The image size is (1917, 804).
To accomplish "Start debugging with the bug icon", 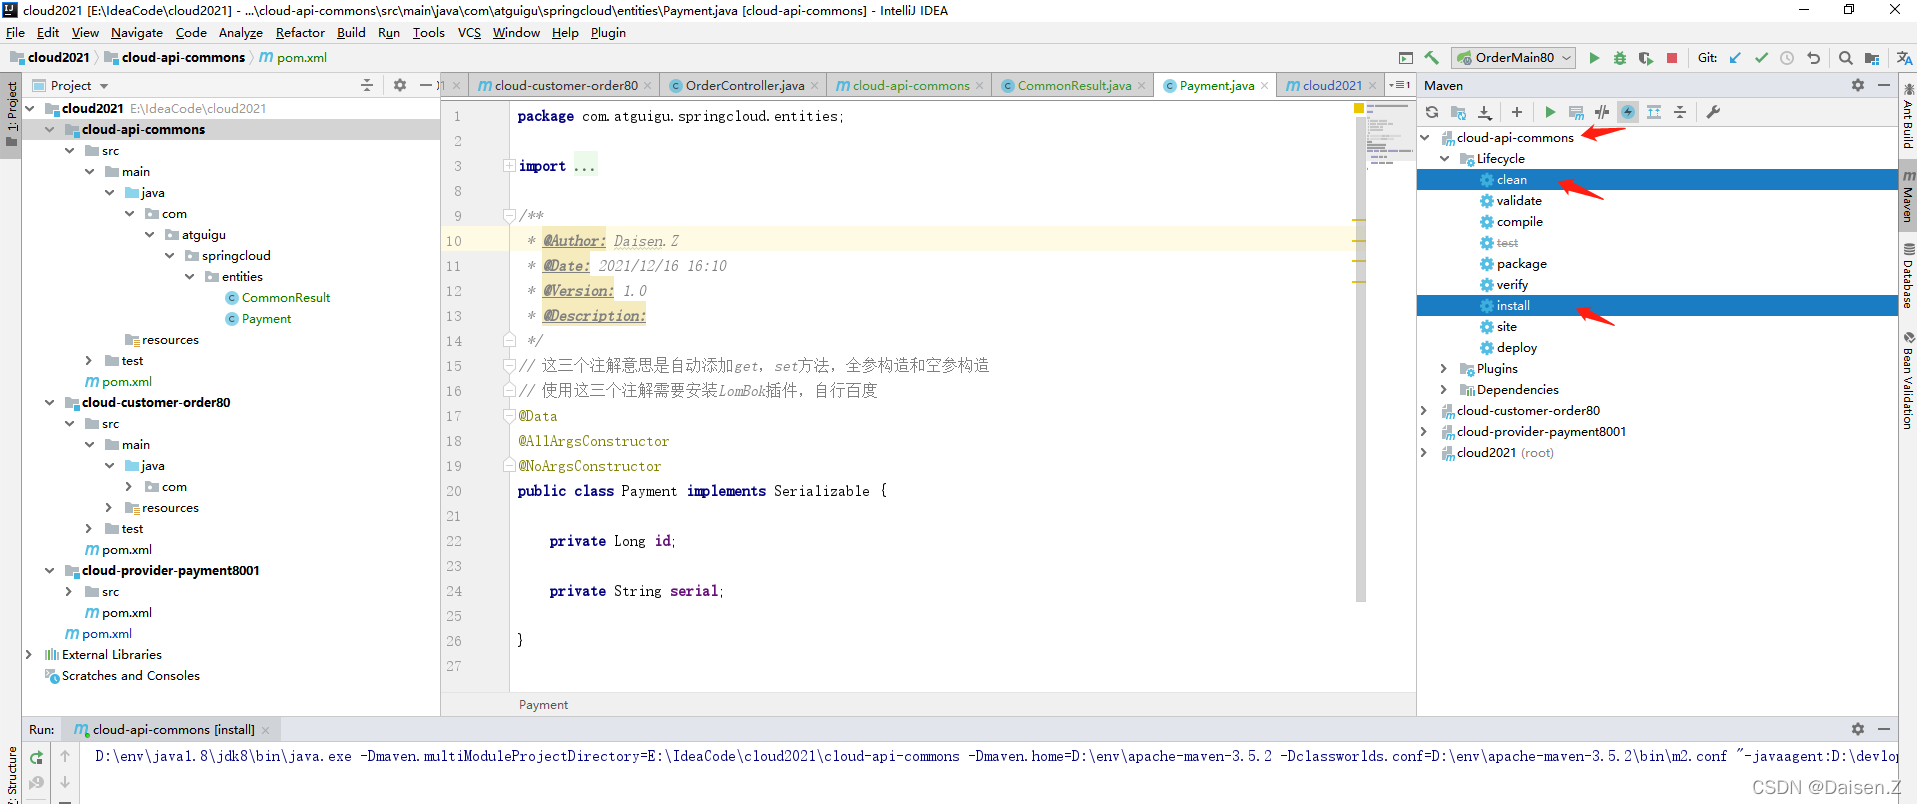I will tap(1620, 58).
